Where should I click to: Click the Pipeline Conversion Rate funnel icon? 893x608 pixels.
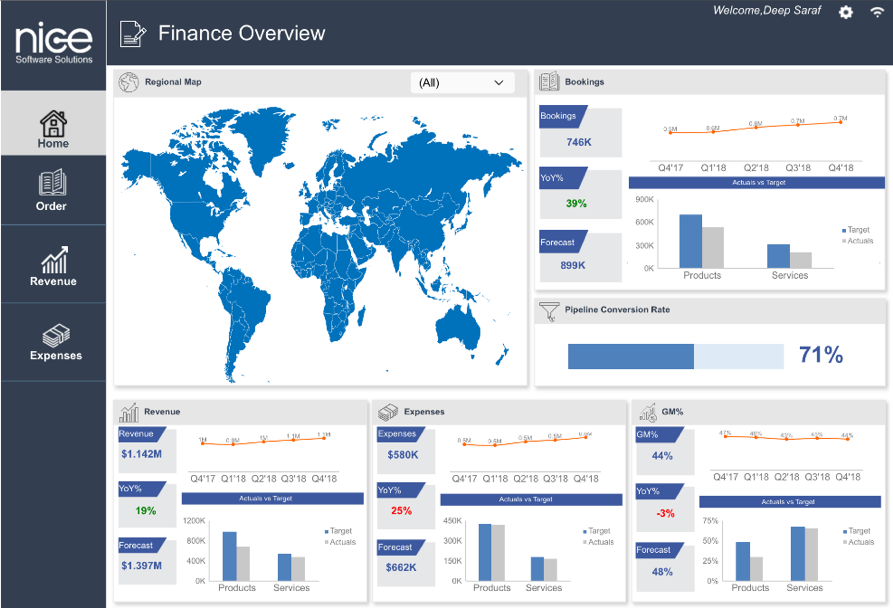tap(548, 311)
